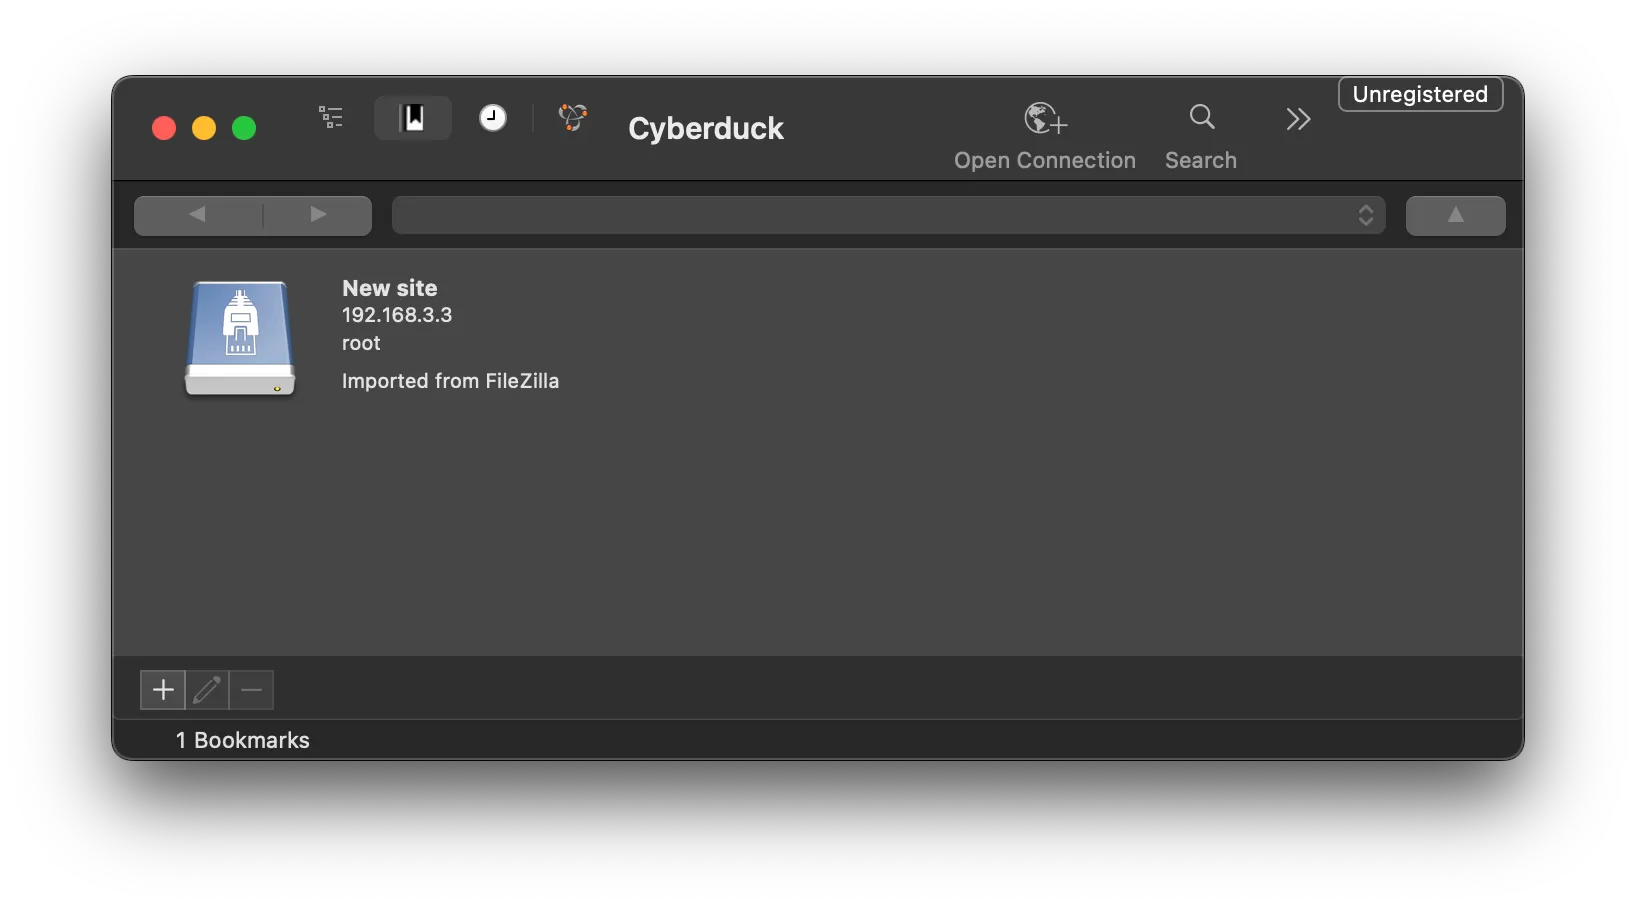Viewport: 1636px width, 908px height.
Task: Open the History view
Action: pyautogui.click(x=492, y=117)
